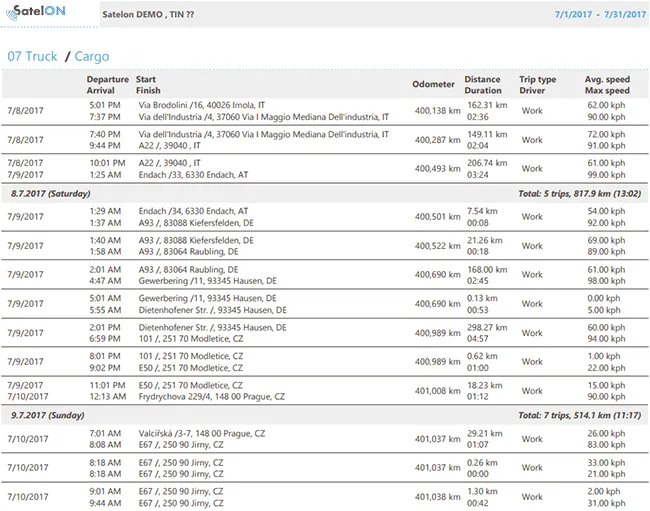Image resolution: width=650 pixels, height=511 pixels.
Task: Click departure time 2:01 PM
Action: pos(105,328)
